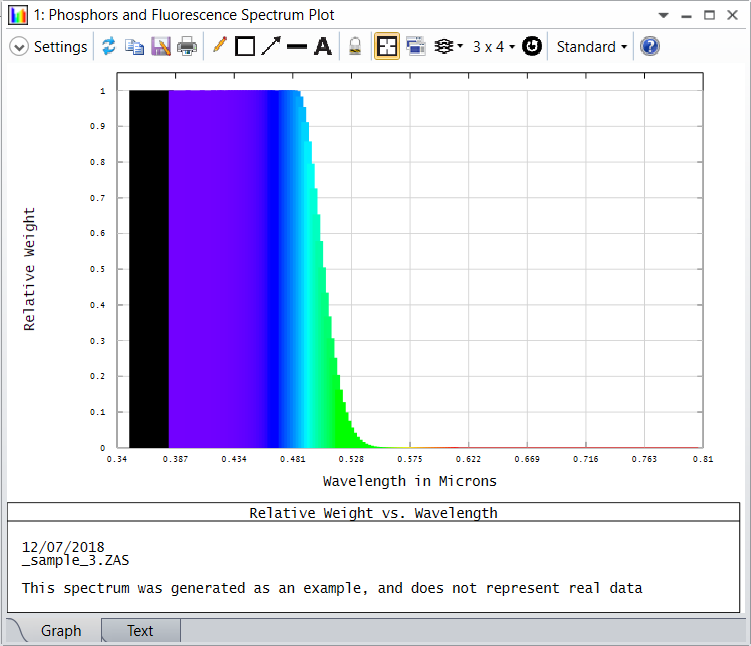Viewport: 751px width, 646px height.
Task: Print the spectrum plot window
Action: pos(187,46)
